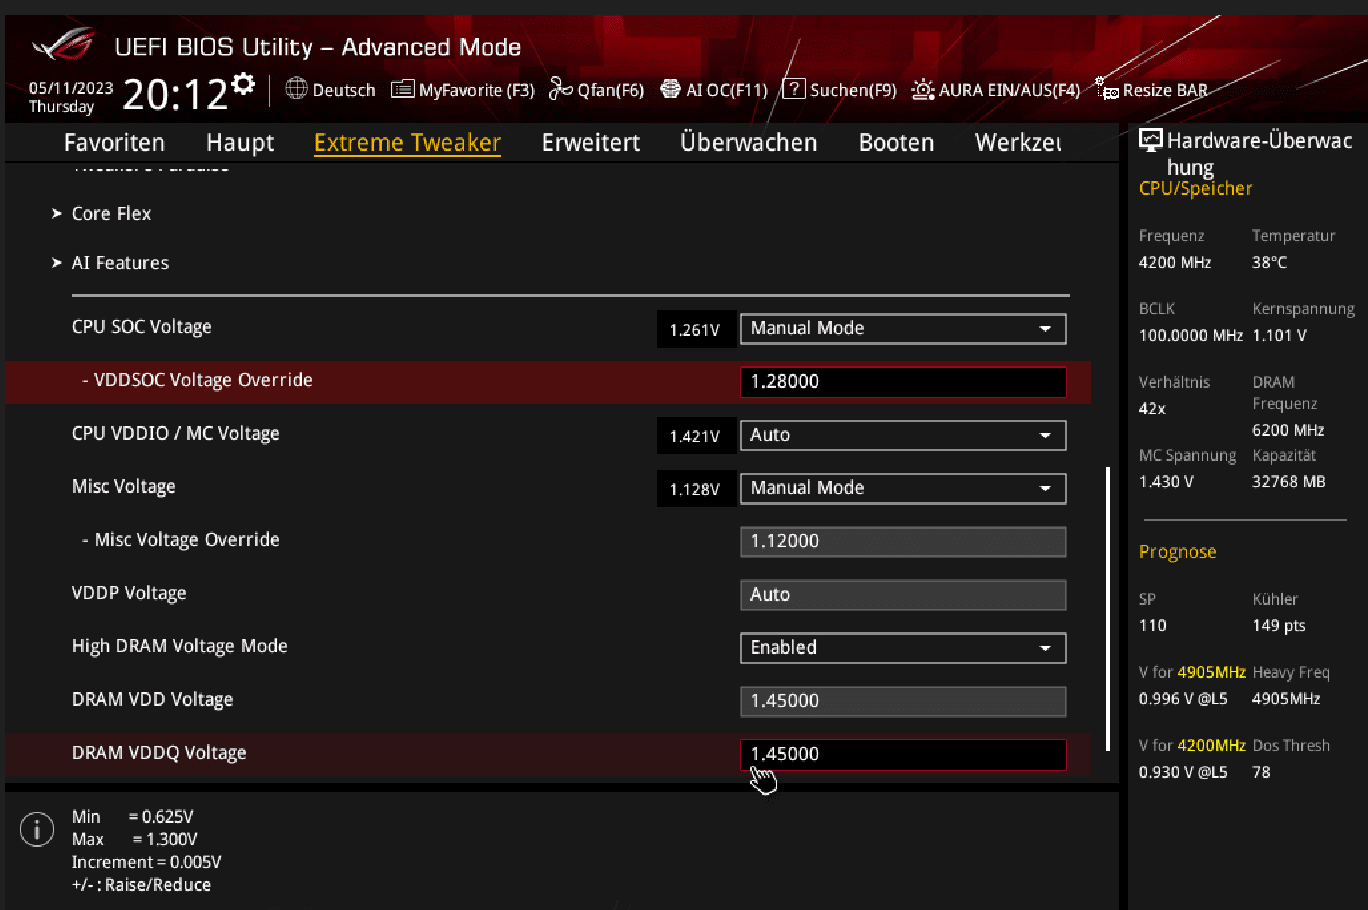Click the Prognose heading
The width and height of the screenshot is (1368, 910).
tap(1177, 552)
